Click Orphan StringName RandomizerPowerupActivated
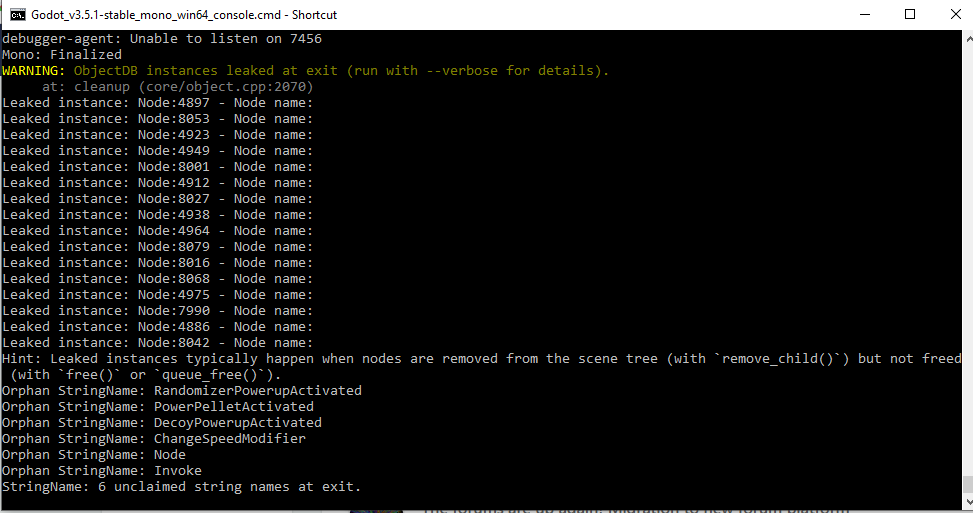 click(182, 391)
